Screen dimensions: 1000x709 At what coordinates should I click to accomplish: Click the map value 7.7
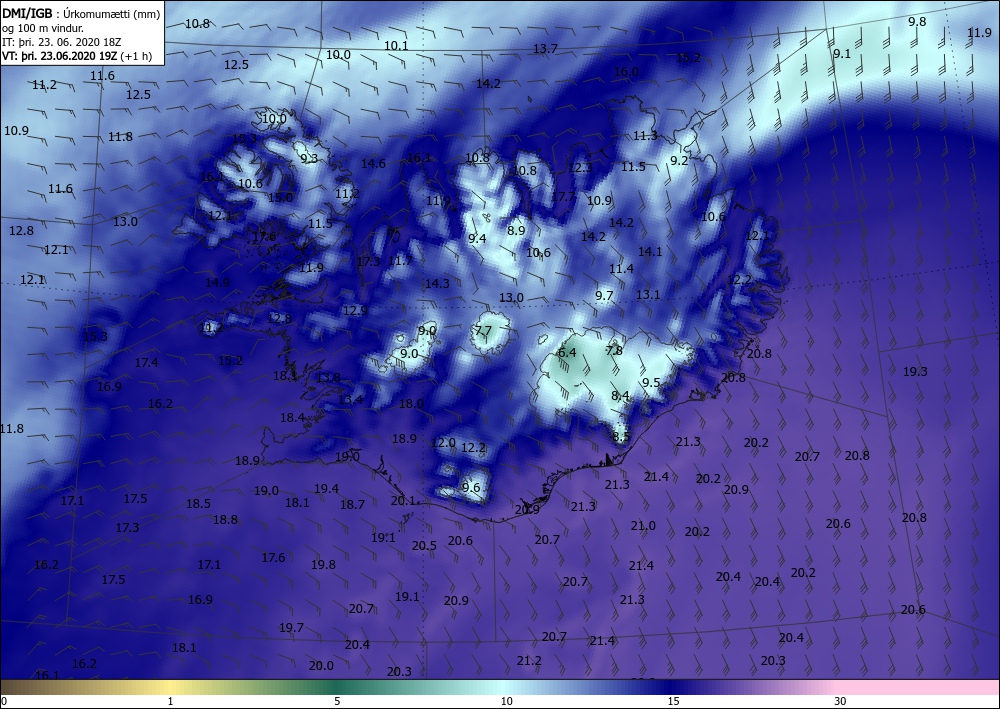483,330
